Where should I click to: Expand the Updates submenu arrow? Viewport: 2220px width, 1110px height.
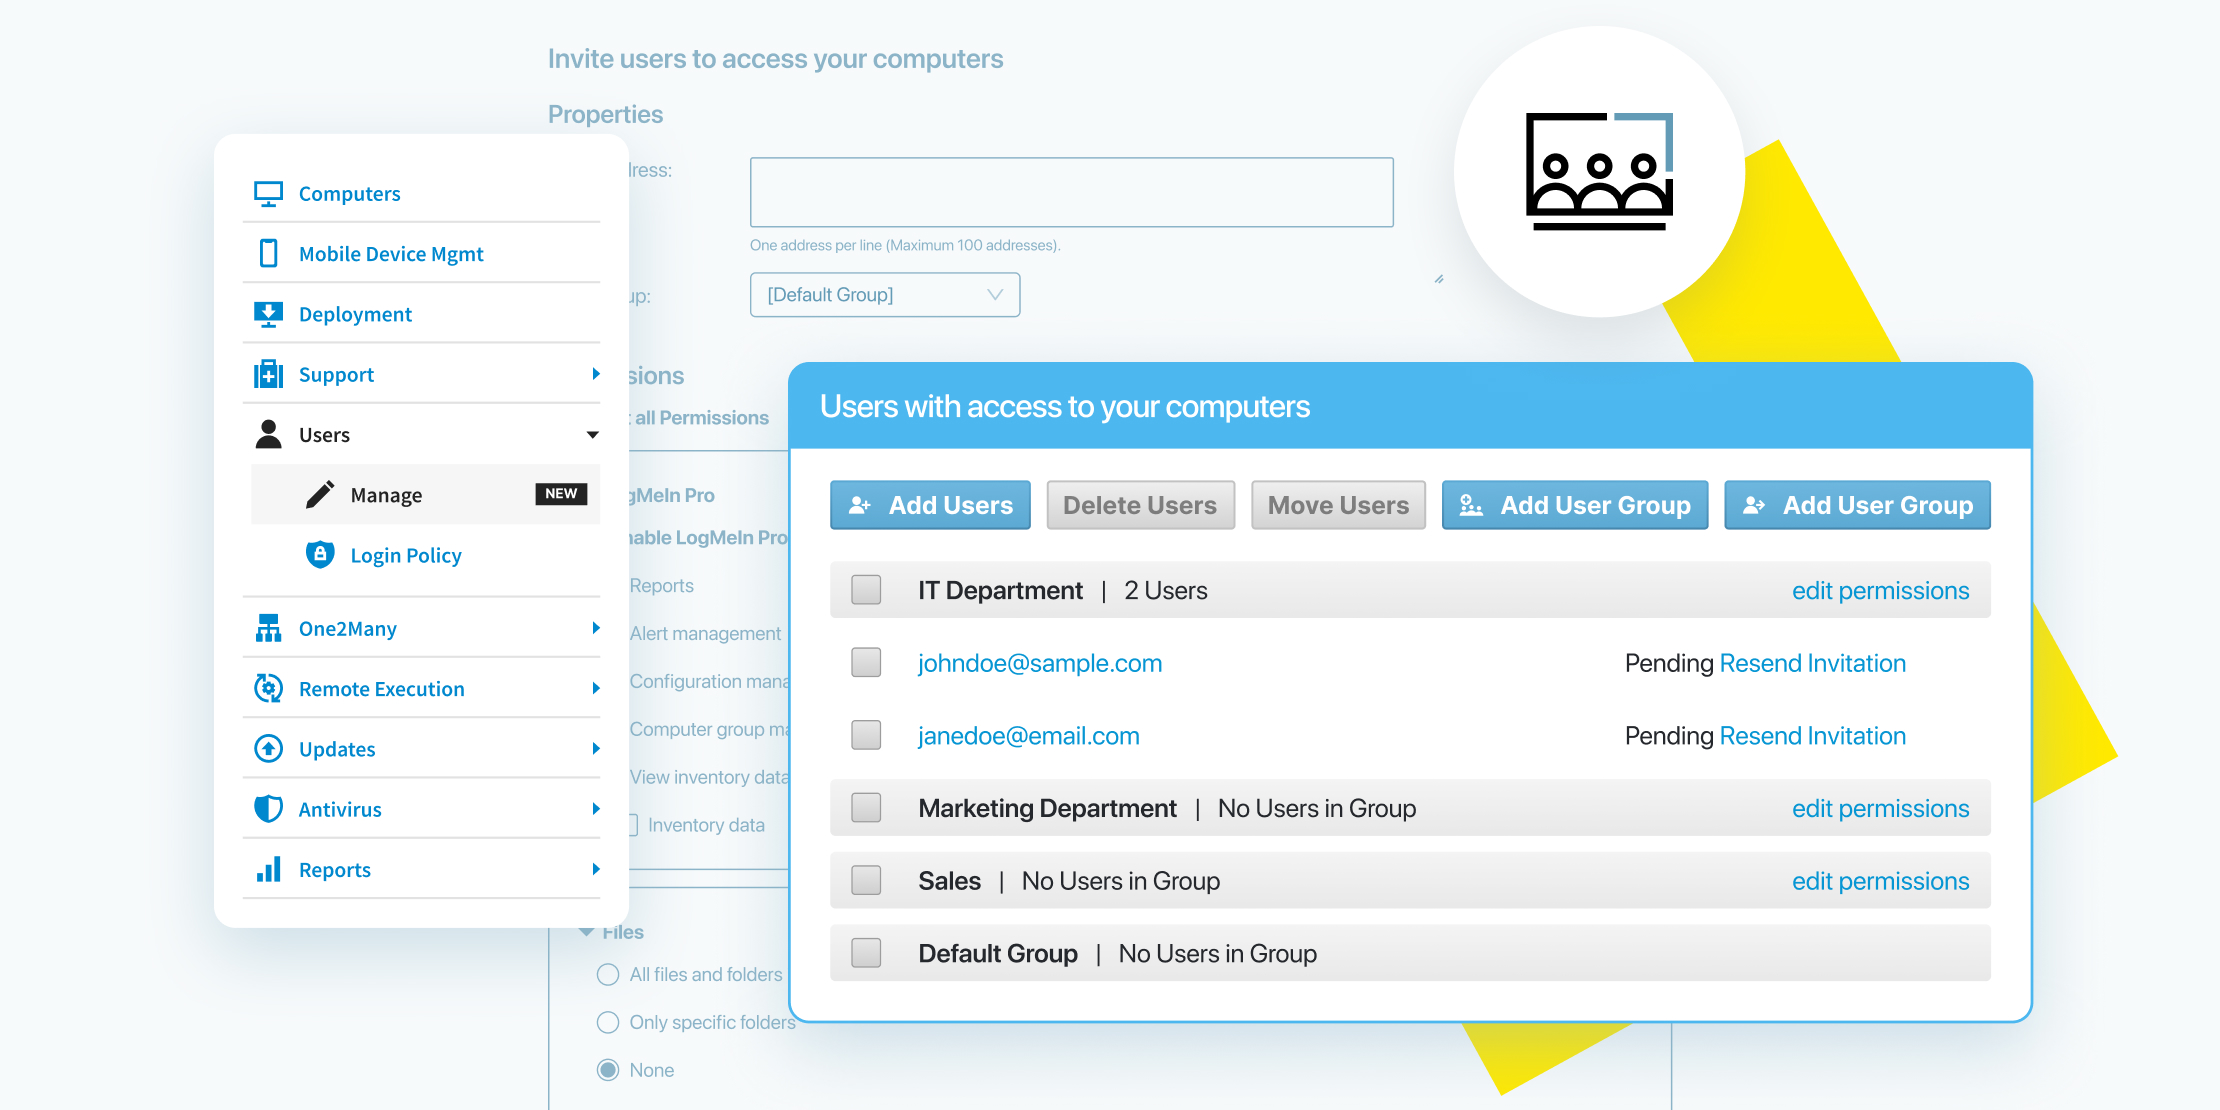(x=595, y=748)
